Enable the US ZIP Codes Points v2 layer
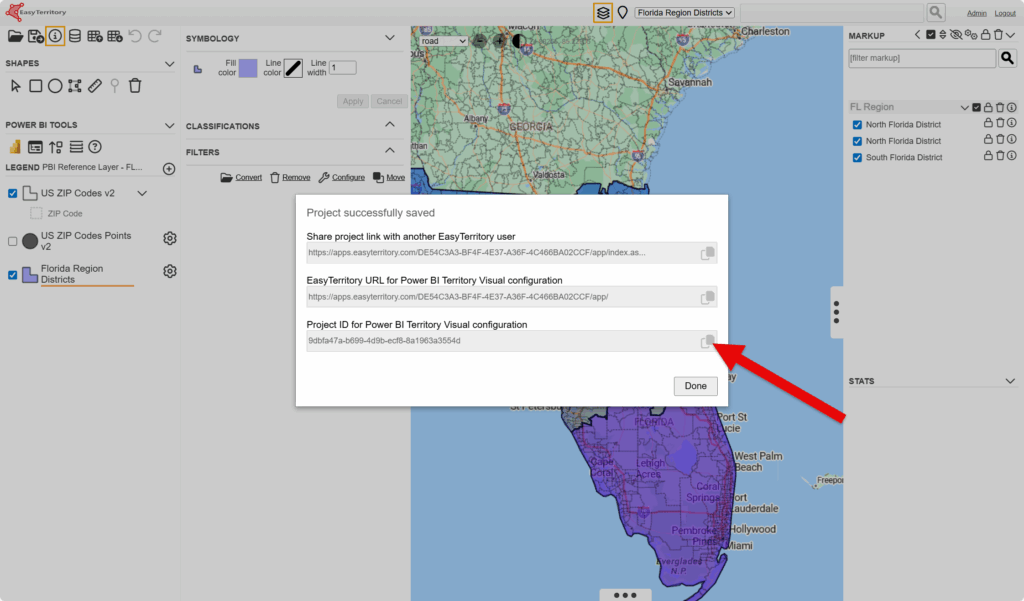The image size is (1024, 601). (x=13, y=241)
